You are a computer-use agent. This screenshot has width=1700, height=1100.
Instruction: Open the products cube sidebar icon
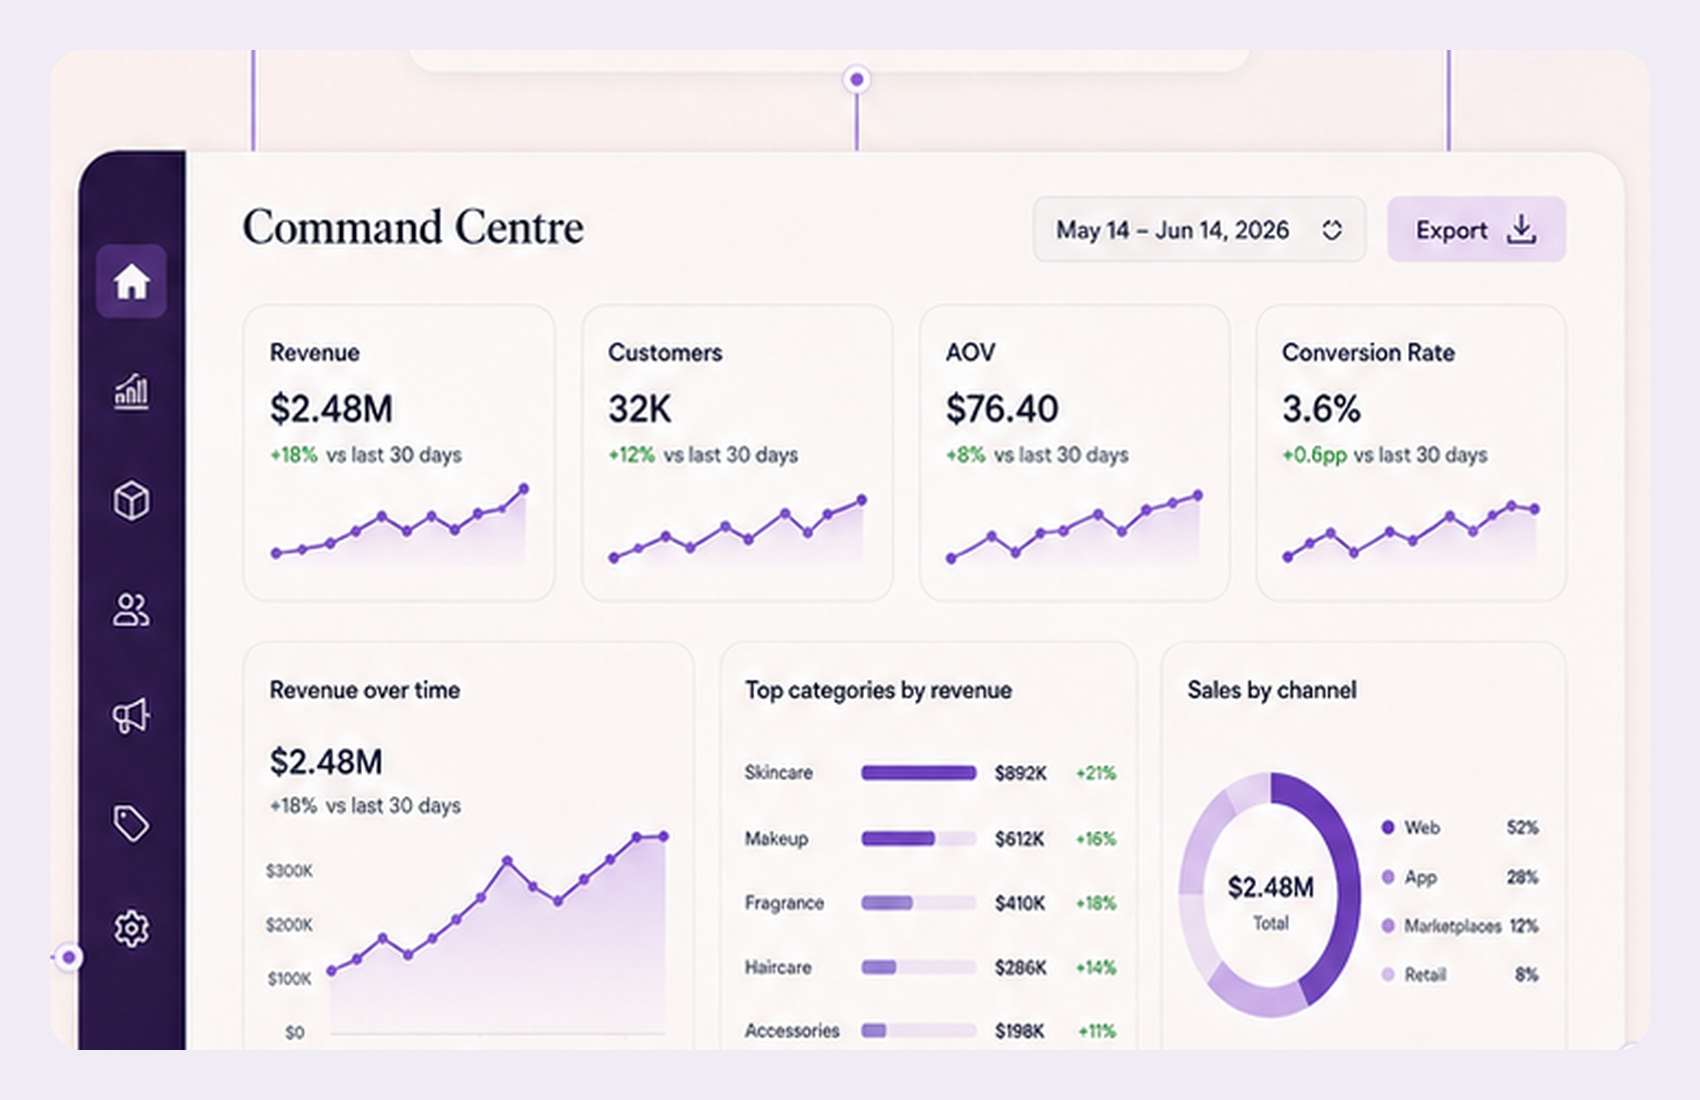pyautogui.click(x=131, y=501)
